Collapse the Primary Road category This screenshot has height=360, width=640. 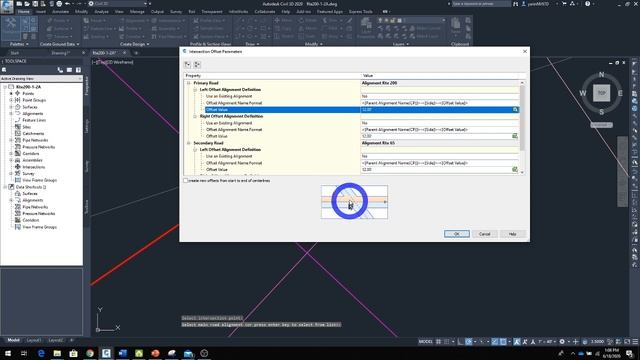tap(189, 83)
